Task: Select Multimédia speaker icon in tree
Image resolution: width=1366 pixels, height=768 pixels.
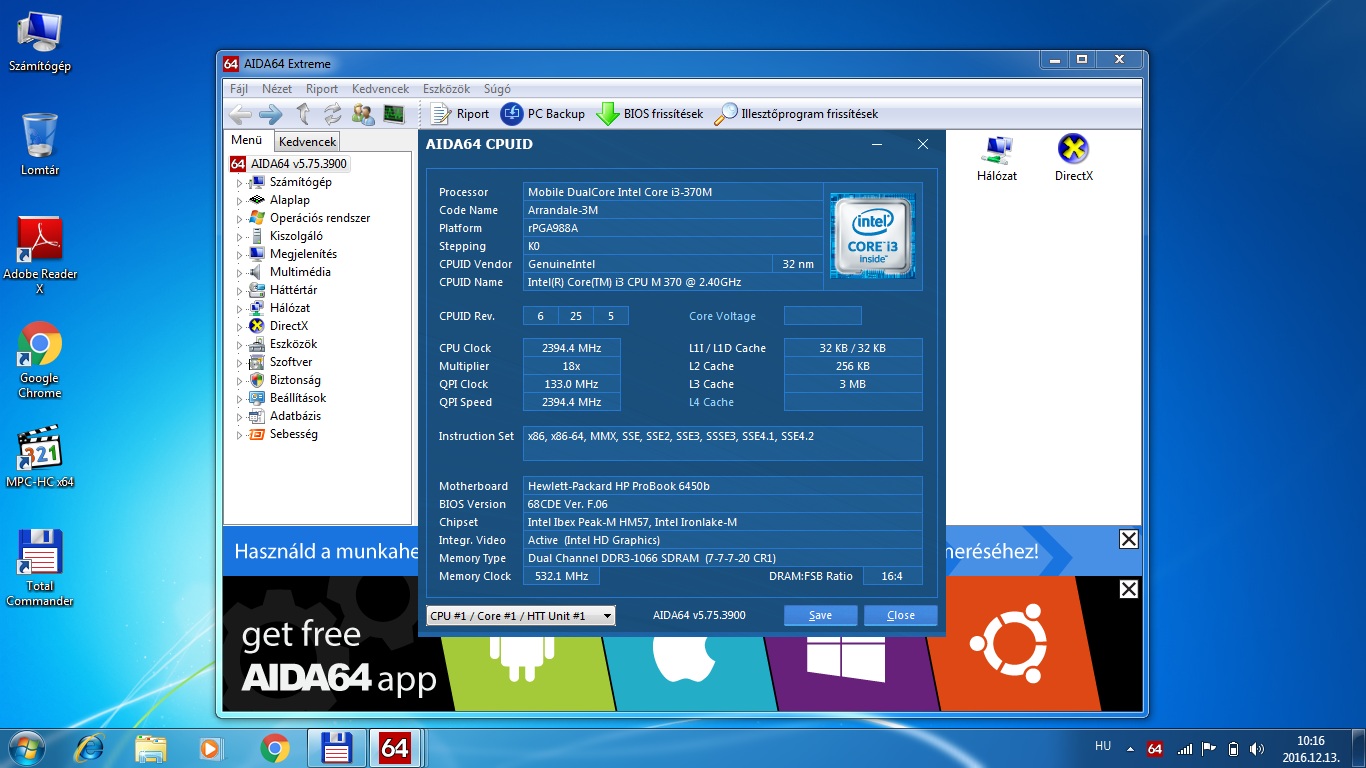Action: 257,272
